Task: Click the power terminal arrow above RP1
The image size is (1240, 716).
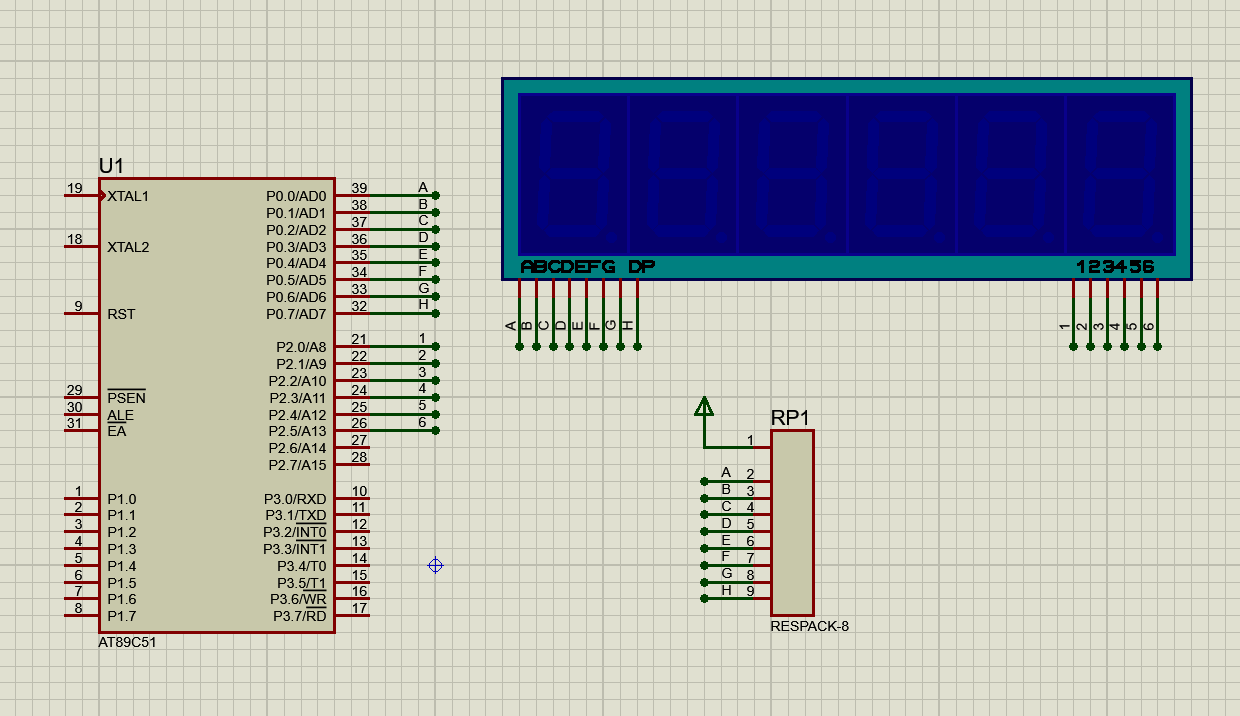Action: pyautogui.click(x=704, y=406)
